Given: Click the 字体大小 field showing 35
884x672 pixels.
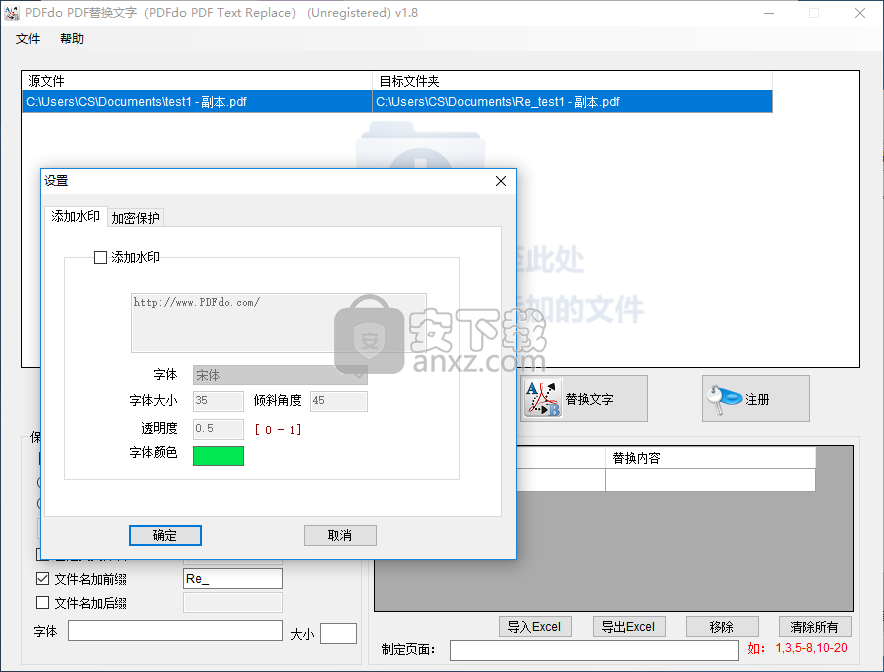Looking at the screenshot, I should tap(218, 401).
